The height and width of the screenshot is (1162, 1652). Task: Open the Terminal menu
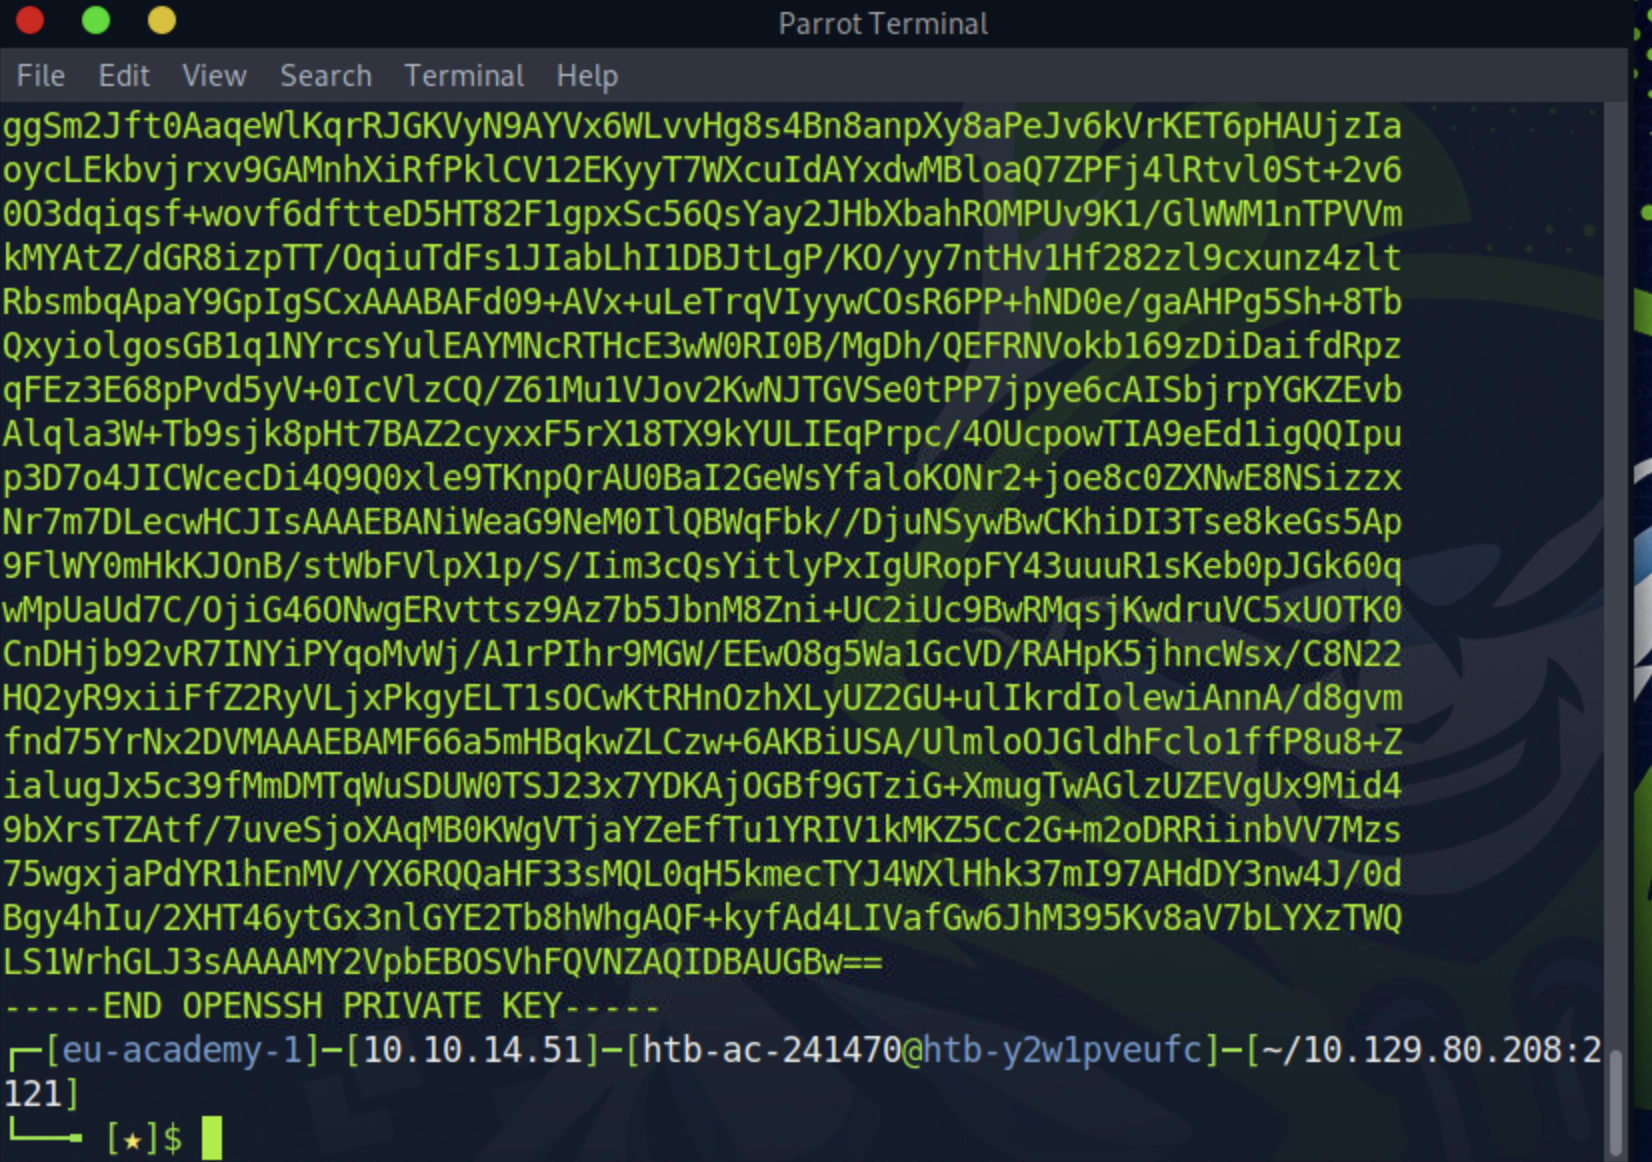click(x=464, y=76)
